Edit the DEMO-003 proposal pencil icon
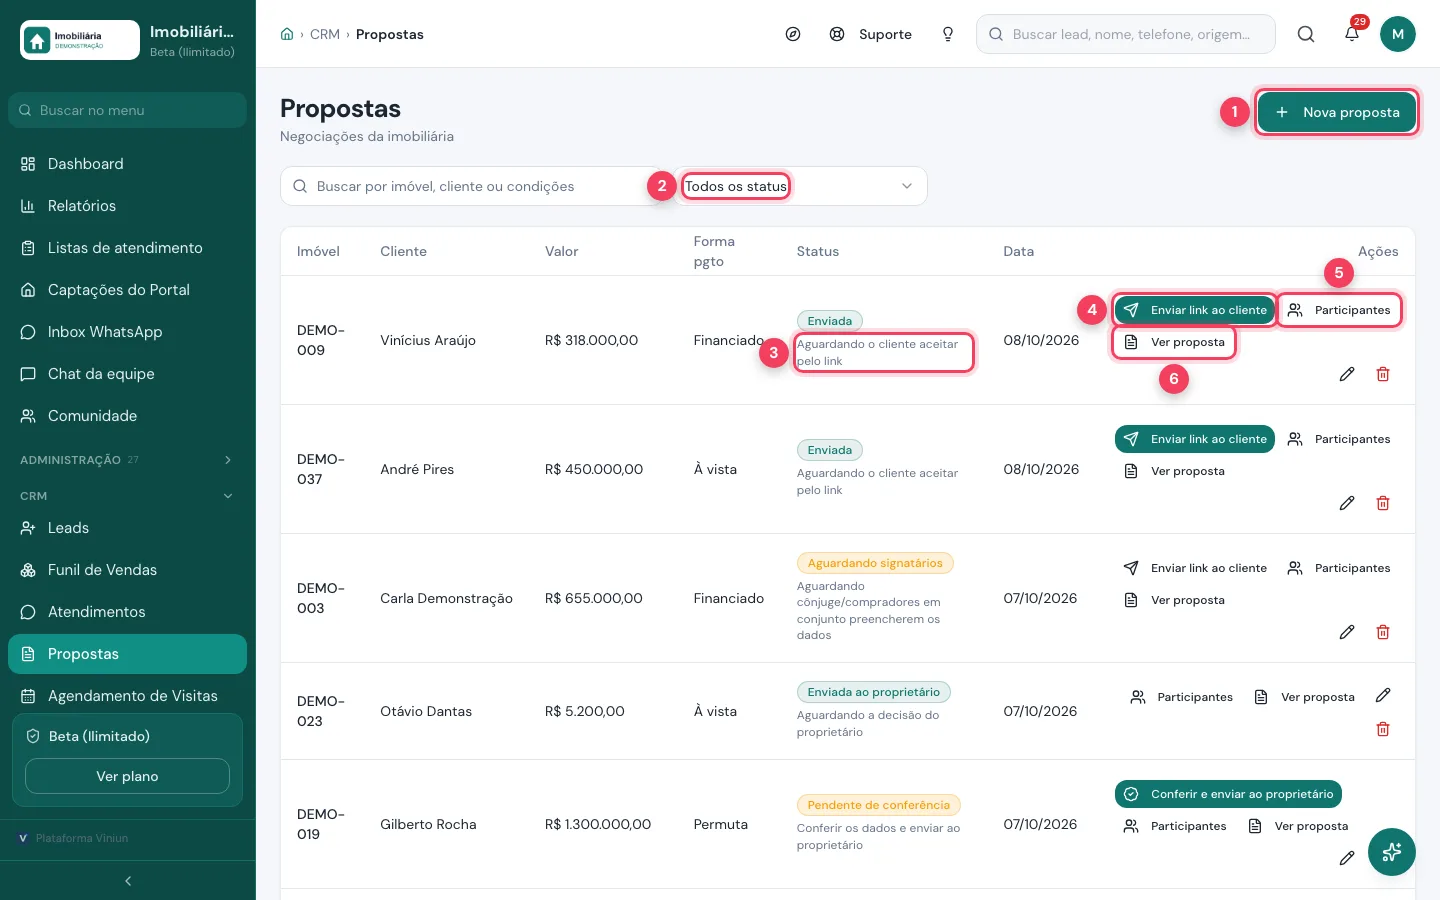 coord(1347,632)
